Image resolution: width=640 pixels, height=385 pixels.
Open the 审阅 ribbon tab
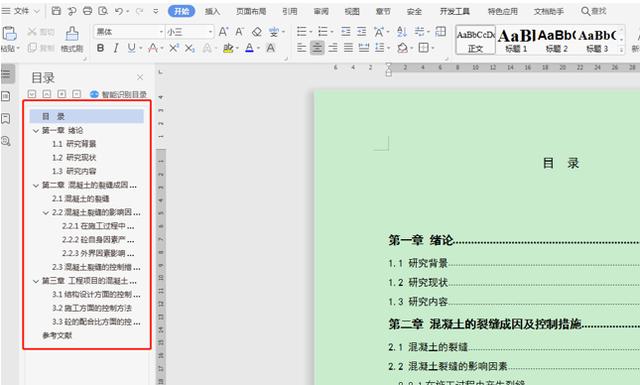pos(321,11)
